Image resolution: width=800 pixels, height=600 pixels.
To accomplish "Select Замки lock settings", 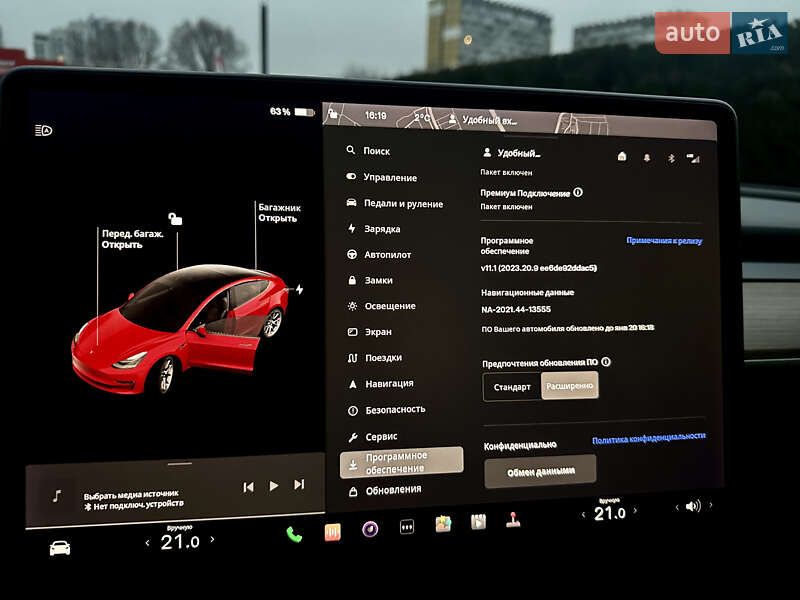I will coord(376,279).
